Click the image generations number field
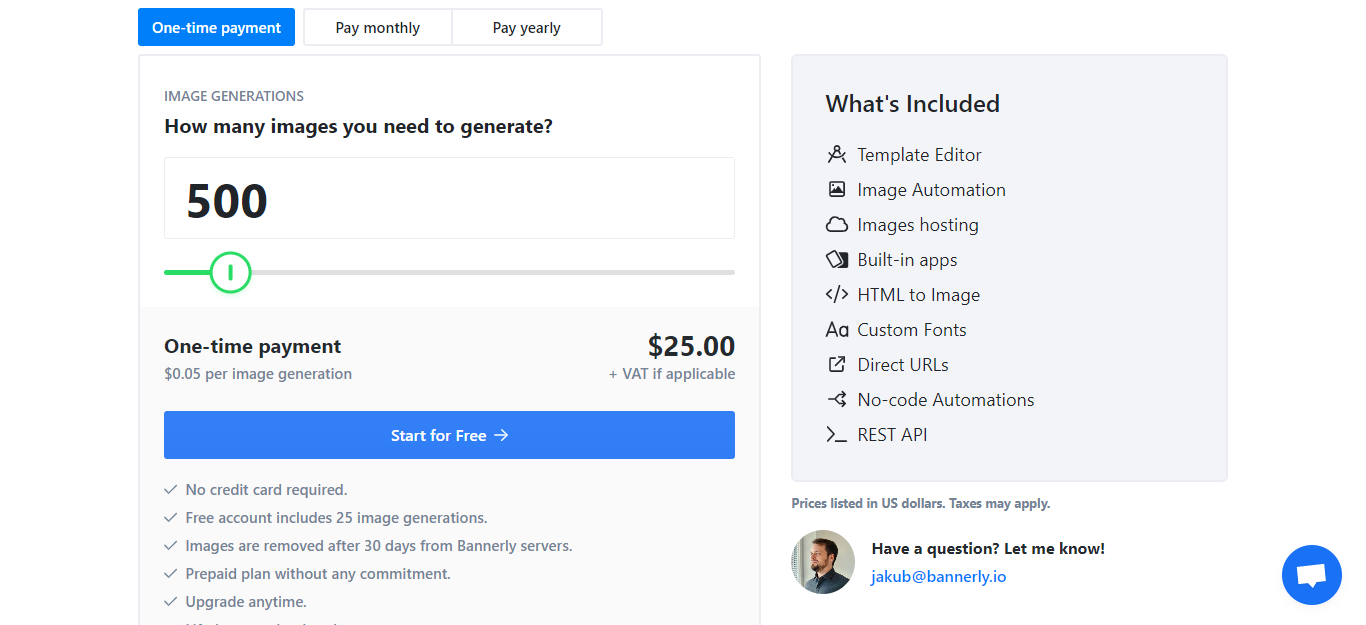 [449, 199]
